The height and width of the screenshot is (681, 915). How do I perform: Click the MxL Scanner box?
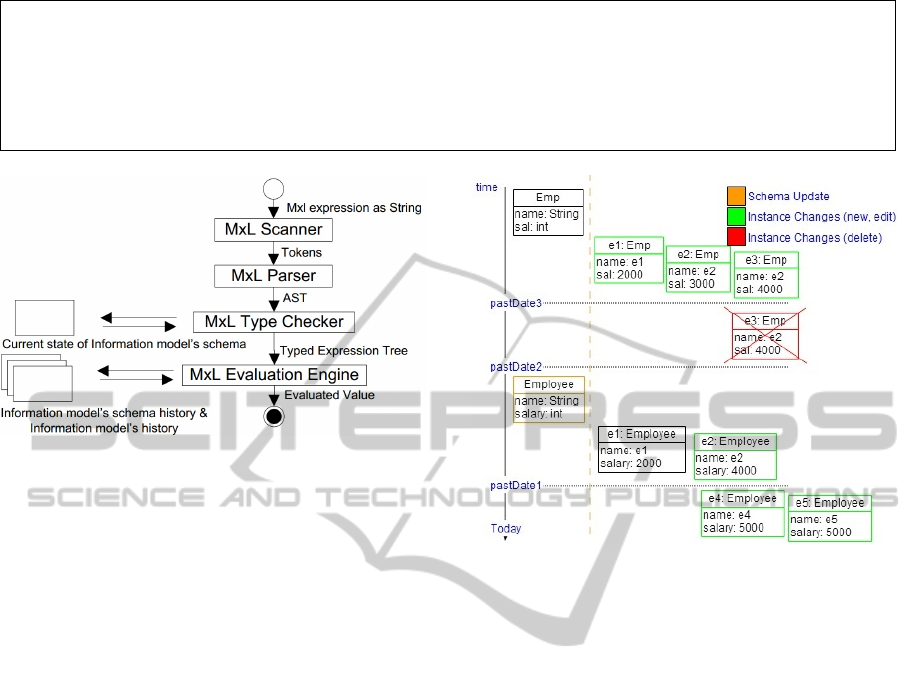click(x=272, y=230)
